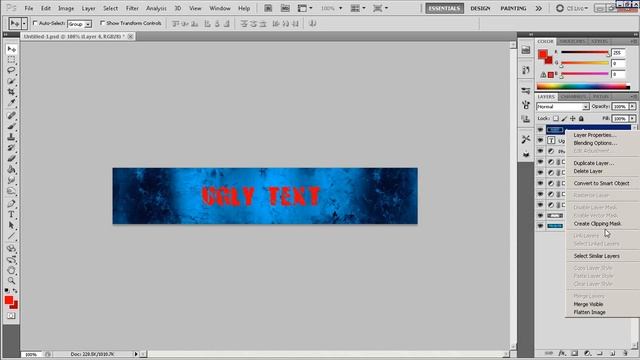Select the Eyedropper tool

[11, 102]
